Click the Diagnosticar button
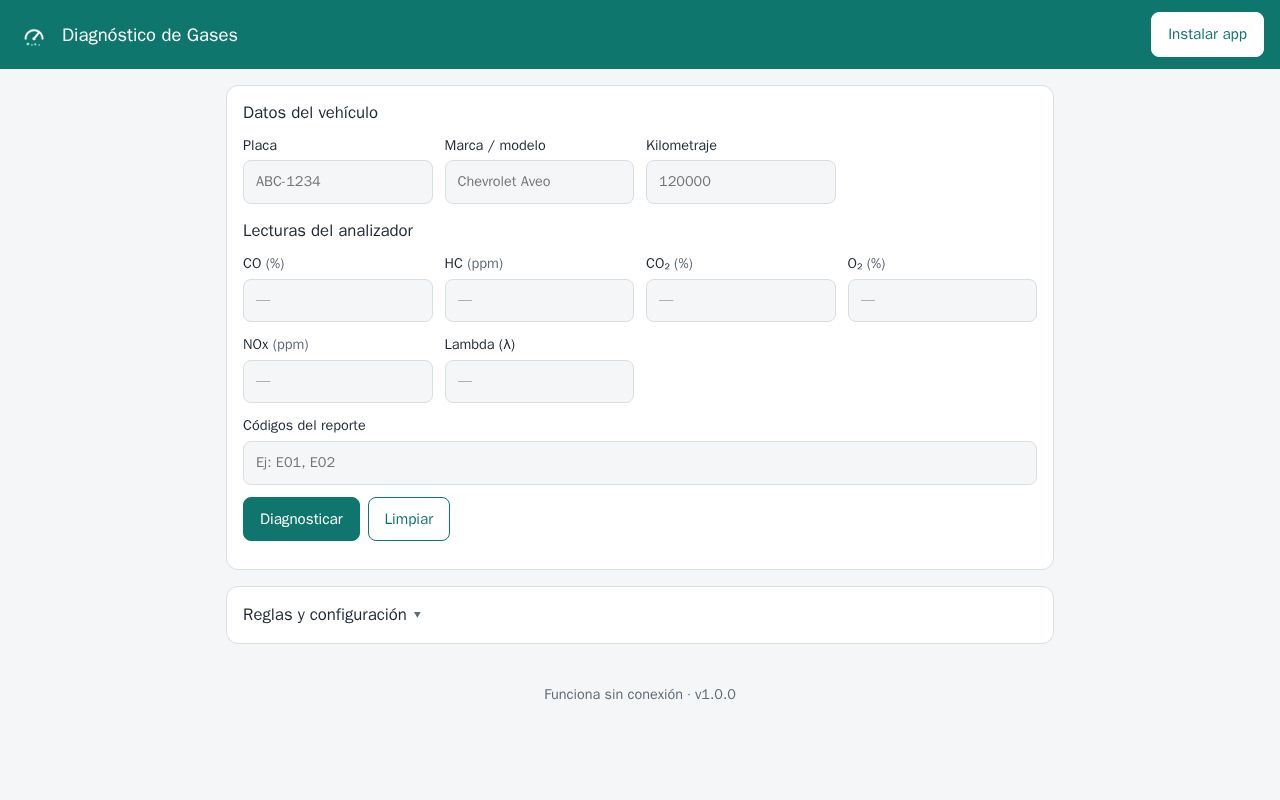 (301, 519)
